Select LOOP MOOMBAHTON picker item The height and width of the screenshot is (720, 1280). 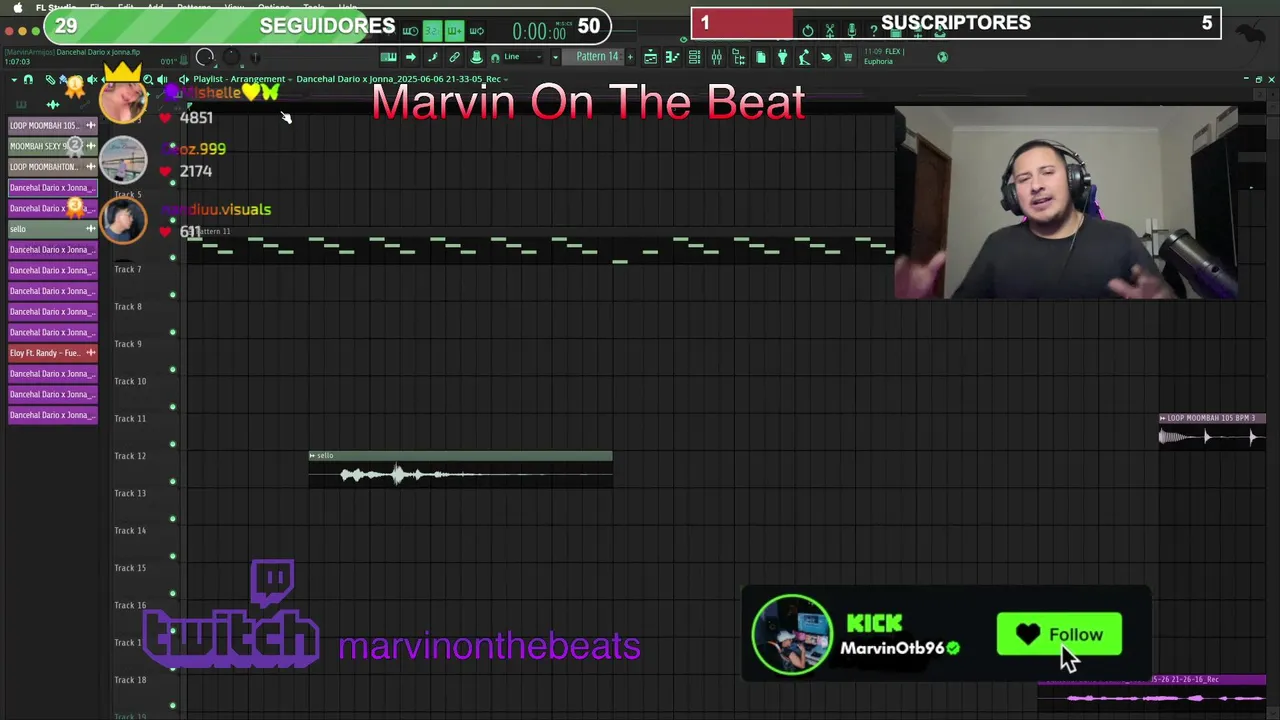53,167
